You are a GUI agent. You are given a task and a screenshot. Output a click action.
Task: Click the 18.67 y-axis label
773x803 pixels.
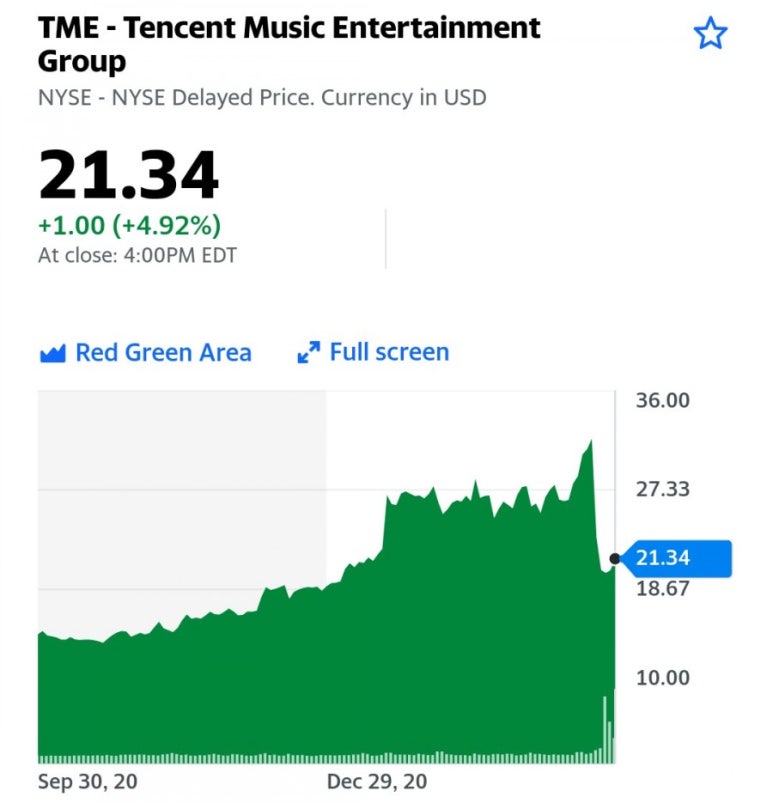pos(662,588)
